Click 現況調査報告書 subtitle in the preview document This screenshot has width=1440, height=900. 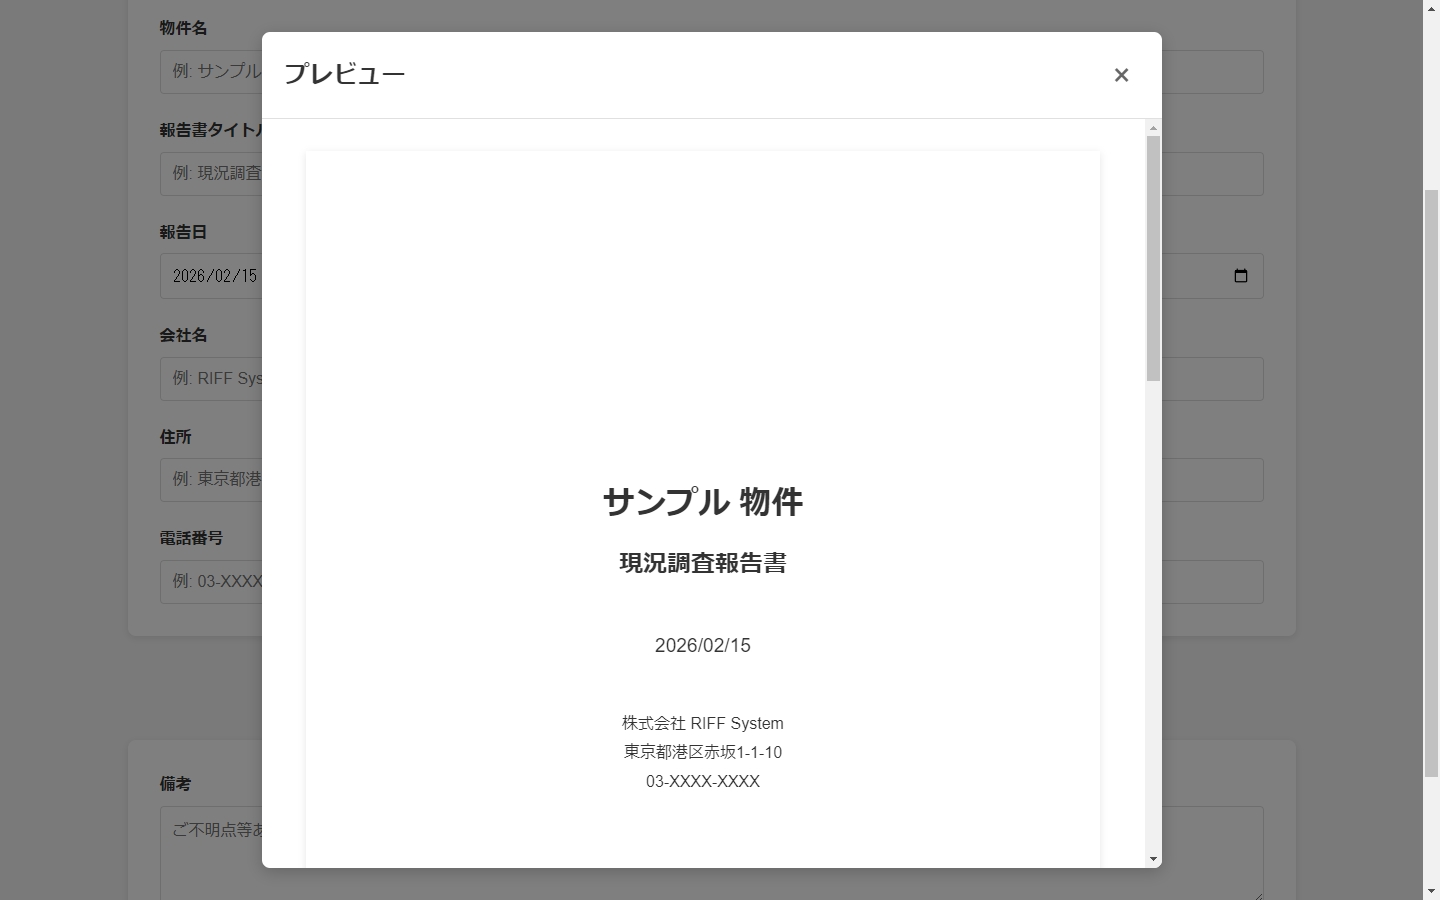[x=702, y=562]
